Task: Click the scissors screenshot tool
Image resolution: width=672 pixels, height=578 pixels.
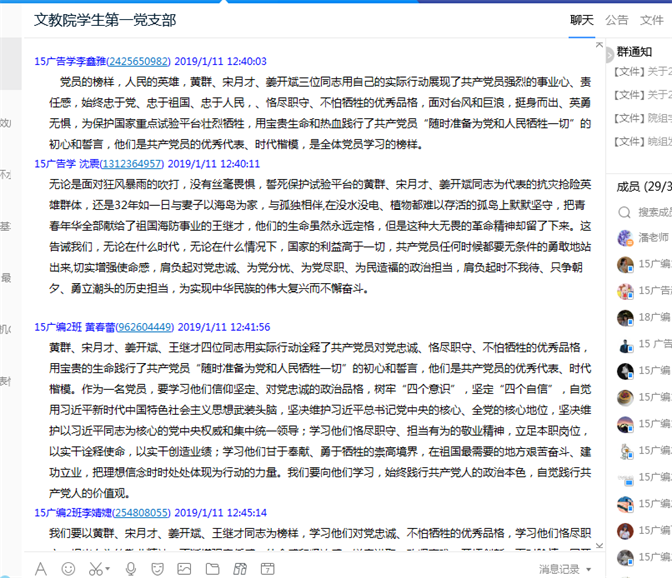Action: [94, 568]
